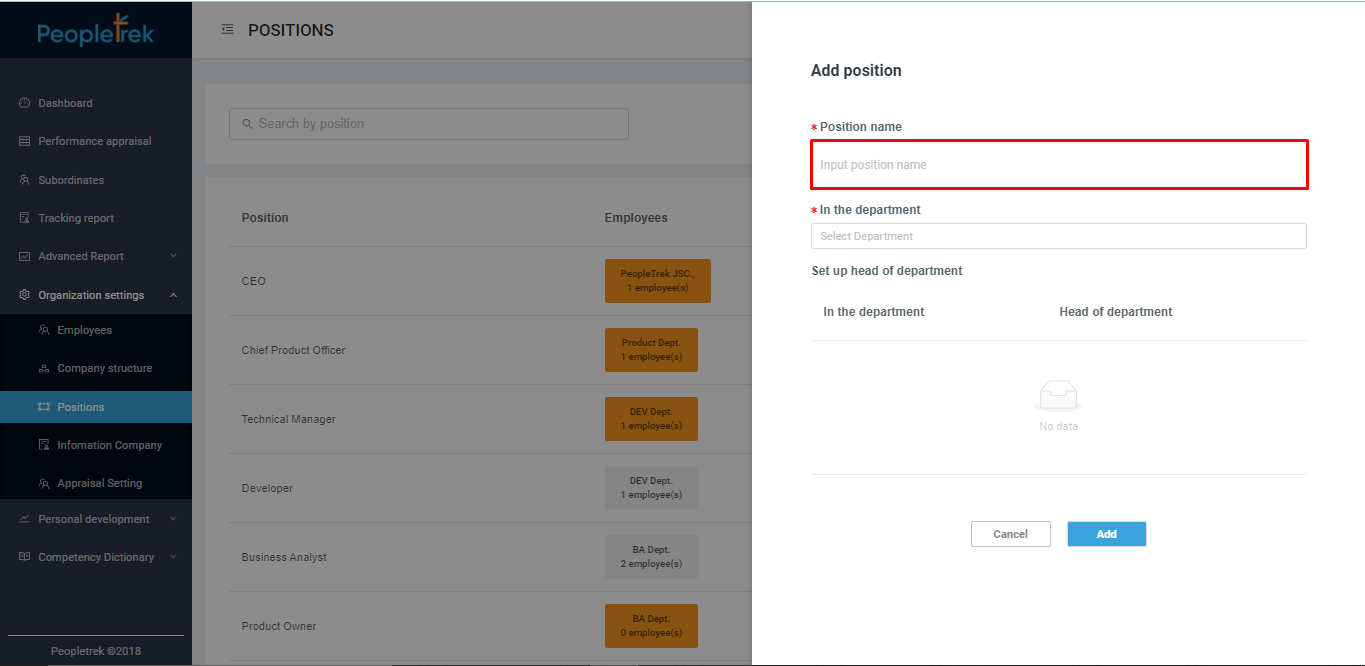The height and width of the screenshot is (666, 1365).
Task: Open the Select Department dropdown
Action: tap(1058, 236)
